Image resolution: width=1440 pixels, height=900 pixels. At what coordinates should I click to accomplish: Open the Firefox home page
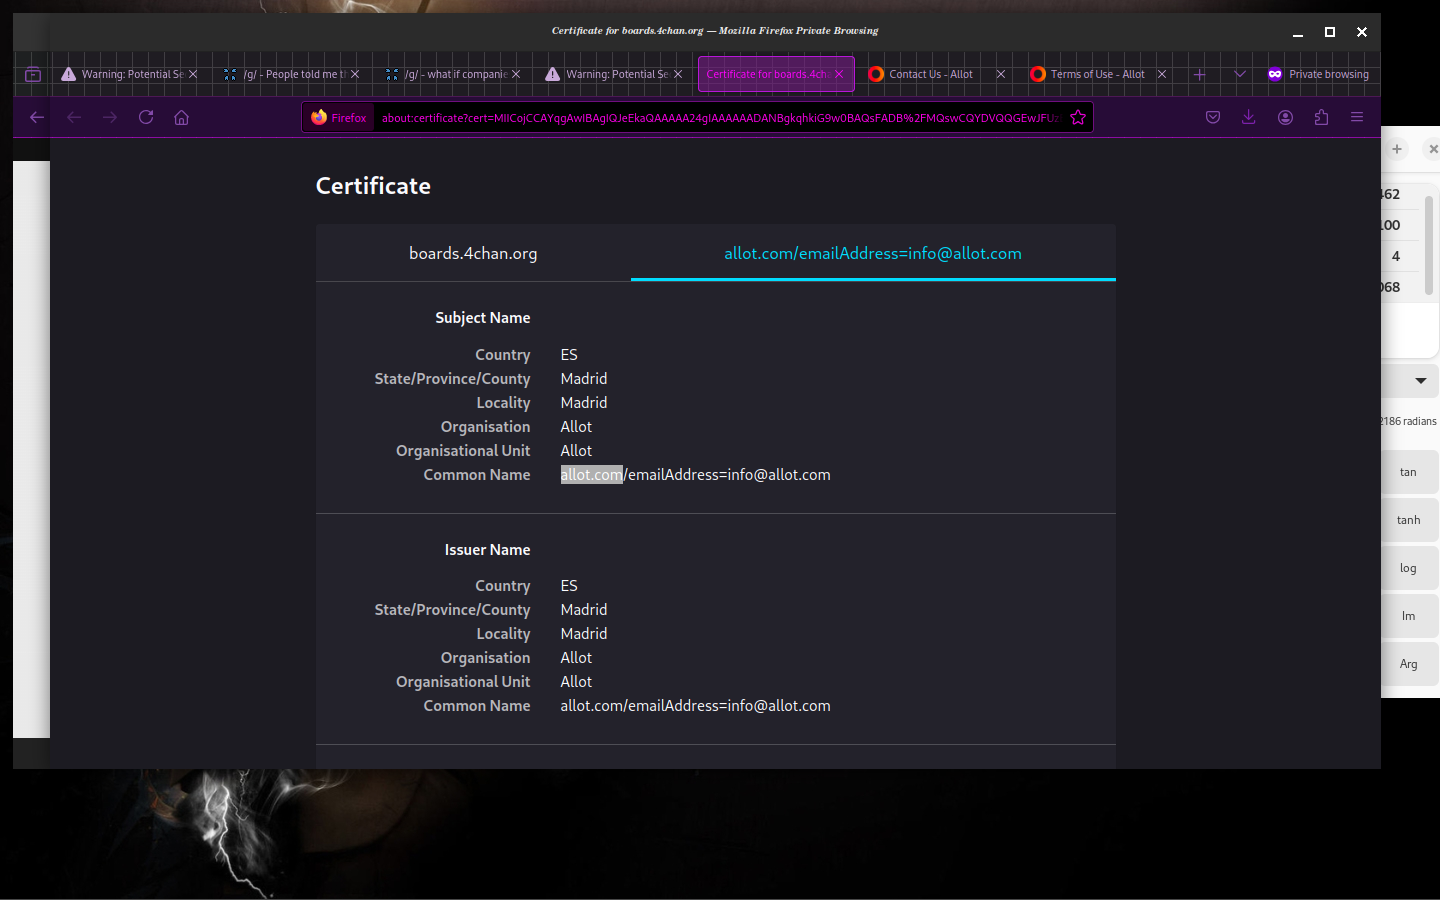(181, 117)
